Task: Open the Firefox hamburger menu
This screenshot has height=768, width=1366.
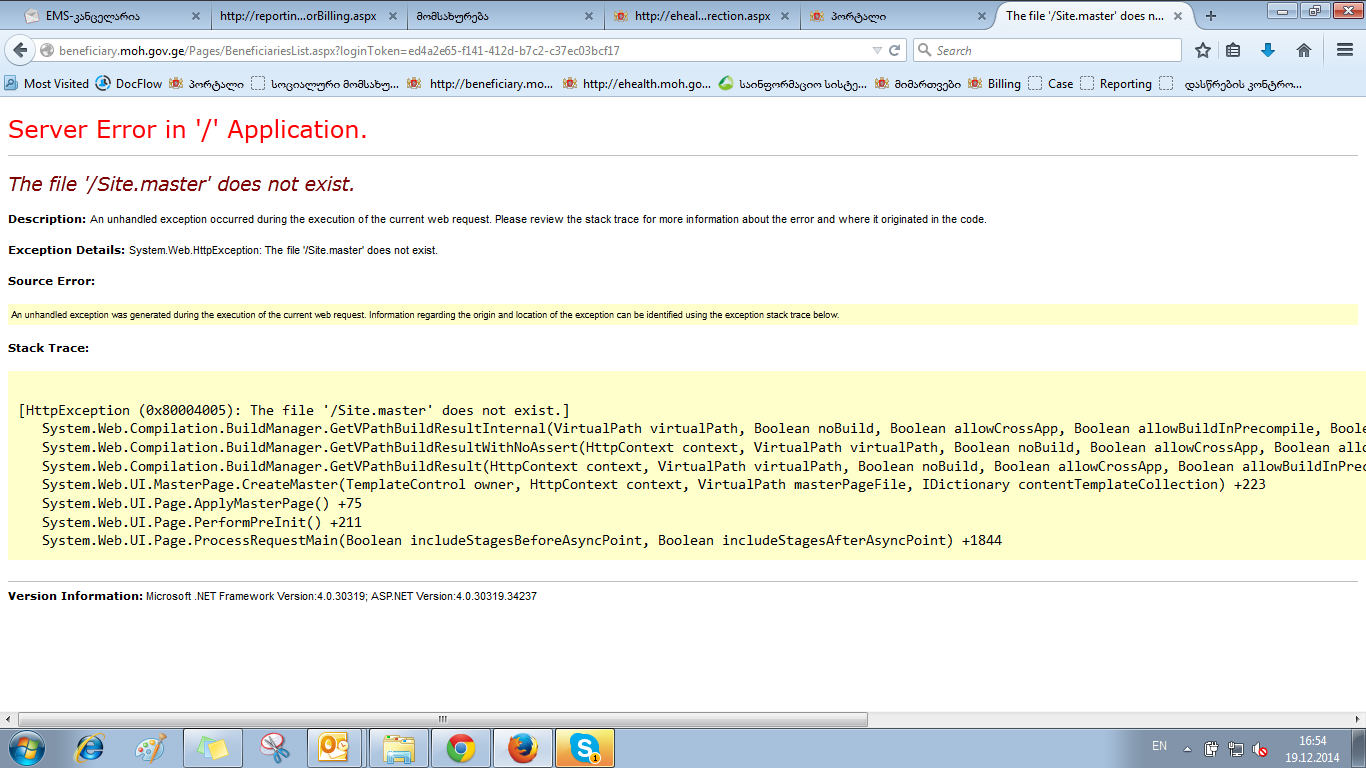Action: pos(1344,51)
